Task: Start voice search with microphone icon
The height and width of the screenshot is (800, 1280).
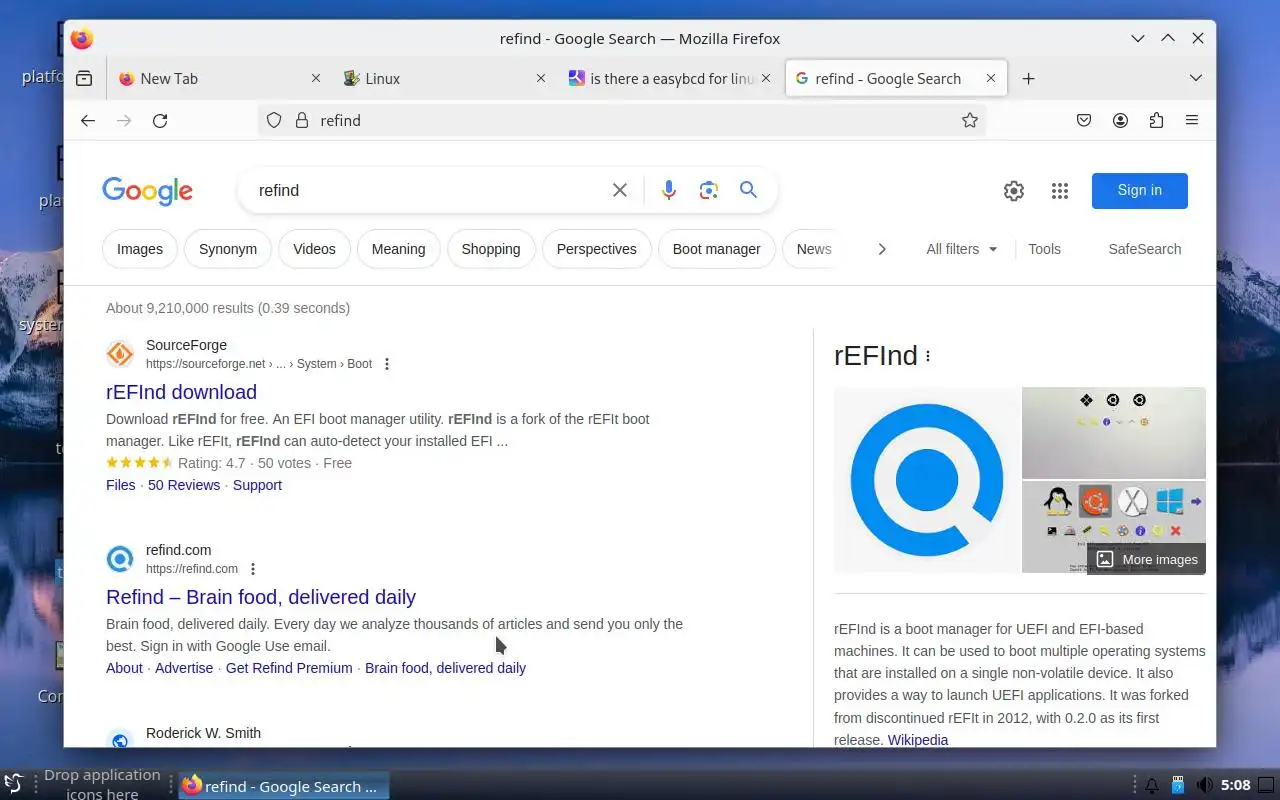Action: pyautogui.click(x=669, y=190)
